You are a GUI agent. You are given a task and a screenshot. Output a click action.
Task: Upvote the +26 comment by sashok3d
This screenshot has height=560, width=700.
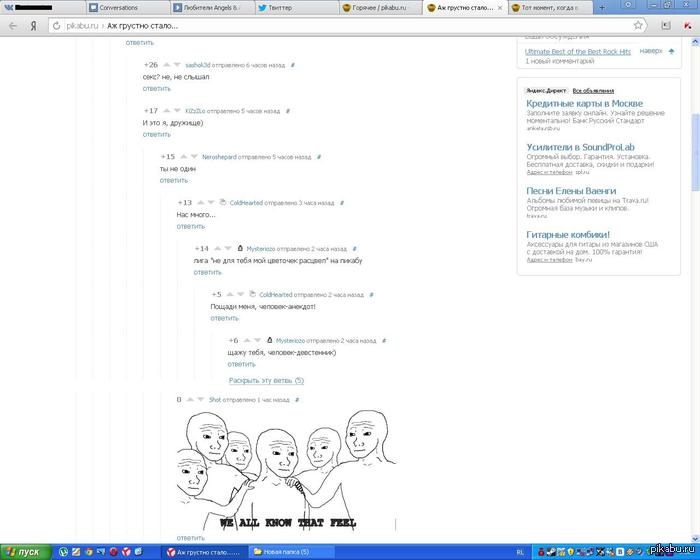(x=167, y=65)
